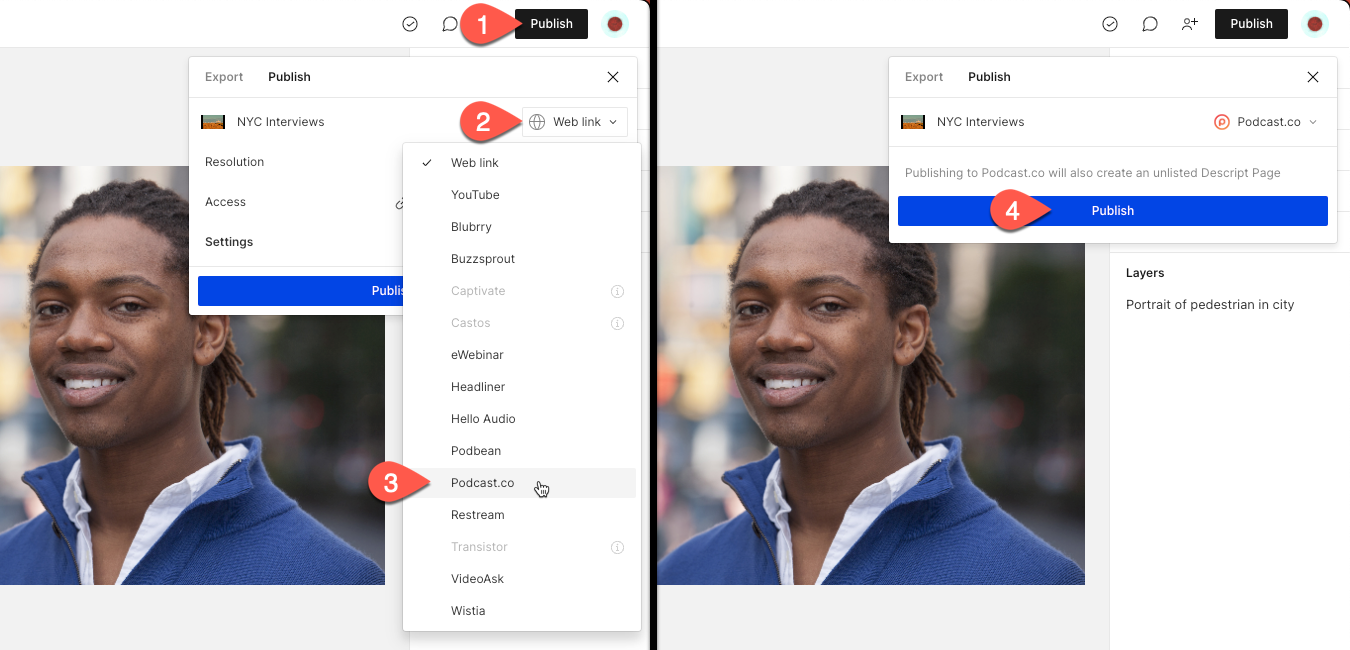
Task: Click the Layers heading in right sidebar
Action: [x=1145, y=273]
